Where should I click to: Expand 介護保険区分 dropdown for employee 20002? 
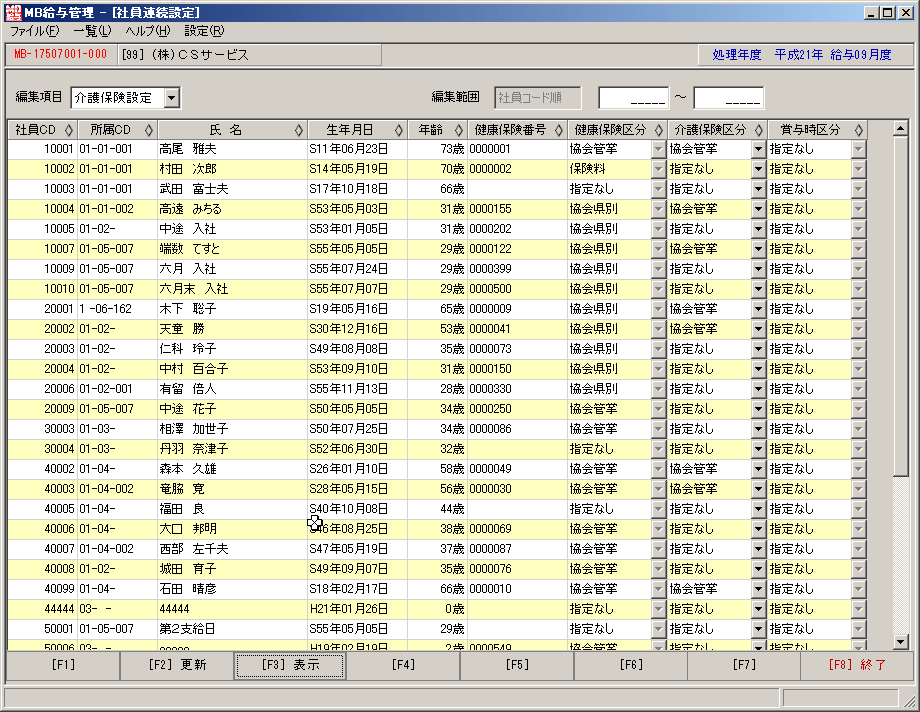tap(758, 329)
